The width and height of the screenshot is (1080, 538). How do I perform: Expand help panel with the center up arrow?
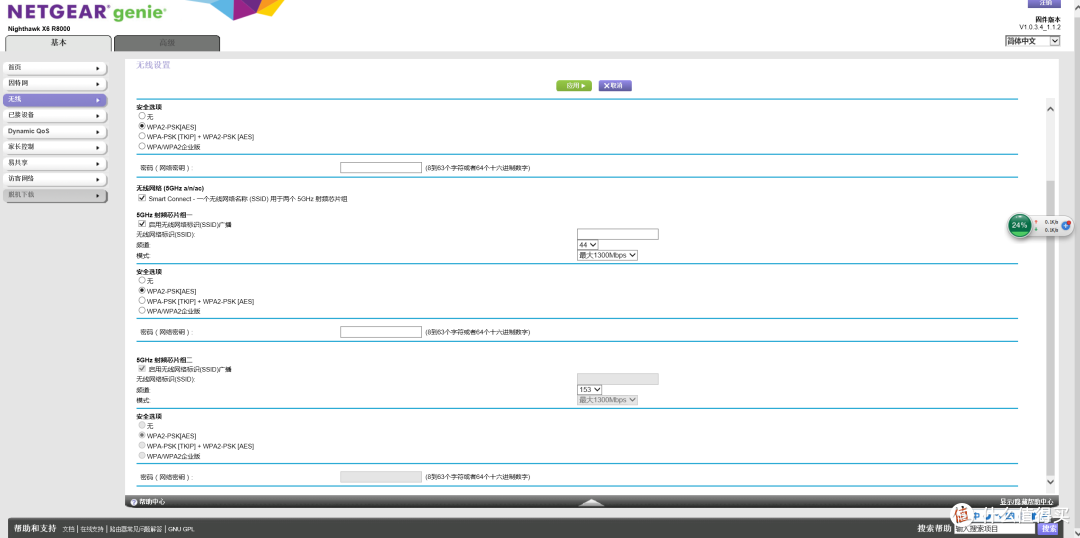point(591,502)
